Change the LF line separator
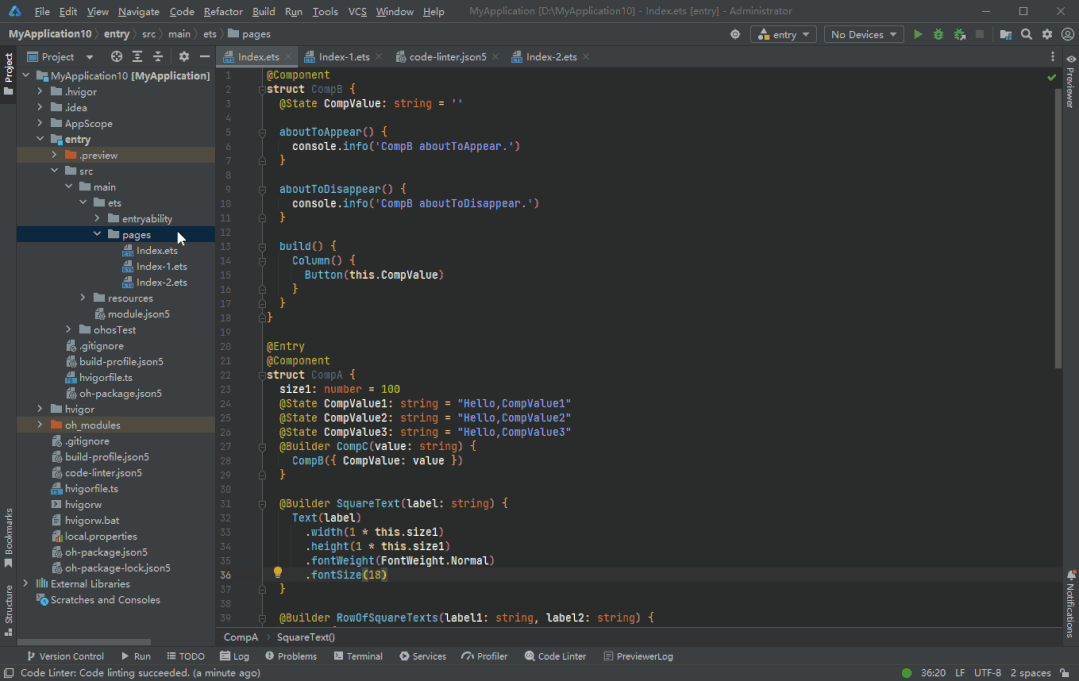This screenshot has height=681, width=1079. point(960,673)
